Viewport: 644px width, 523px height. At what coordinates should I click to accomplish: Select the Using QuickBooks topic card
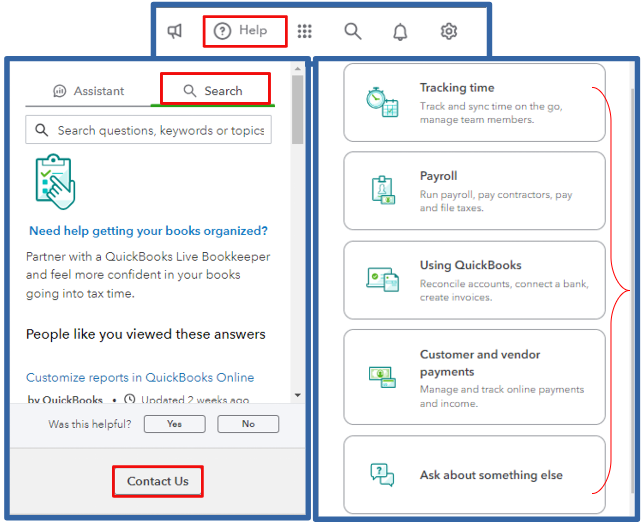(x=474, y=280)
